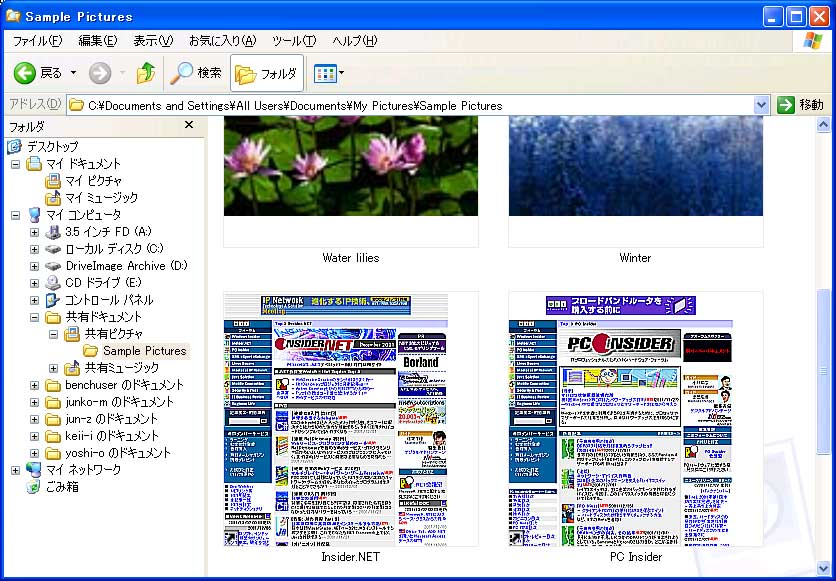Expand the address bar dropdown list
This screenshot has width=836, height=581.
coord(761,106)
